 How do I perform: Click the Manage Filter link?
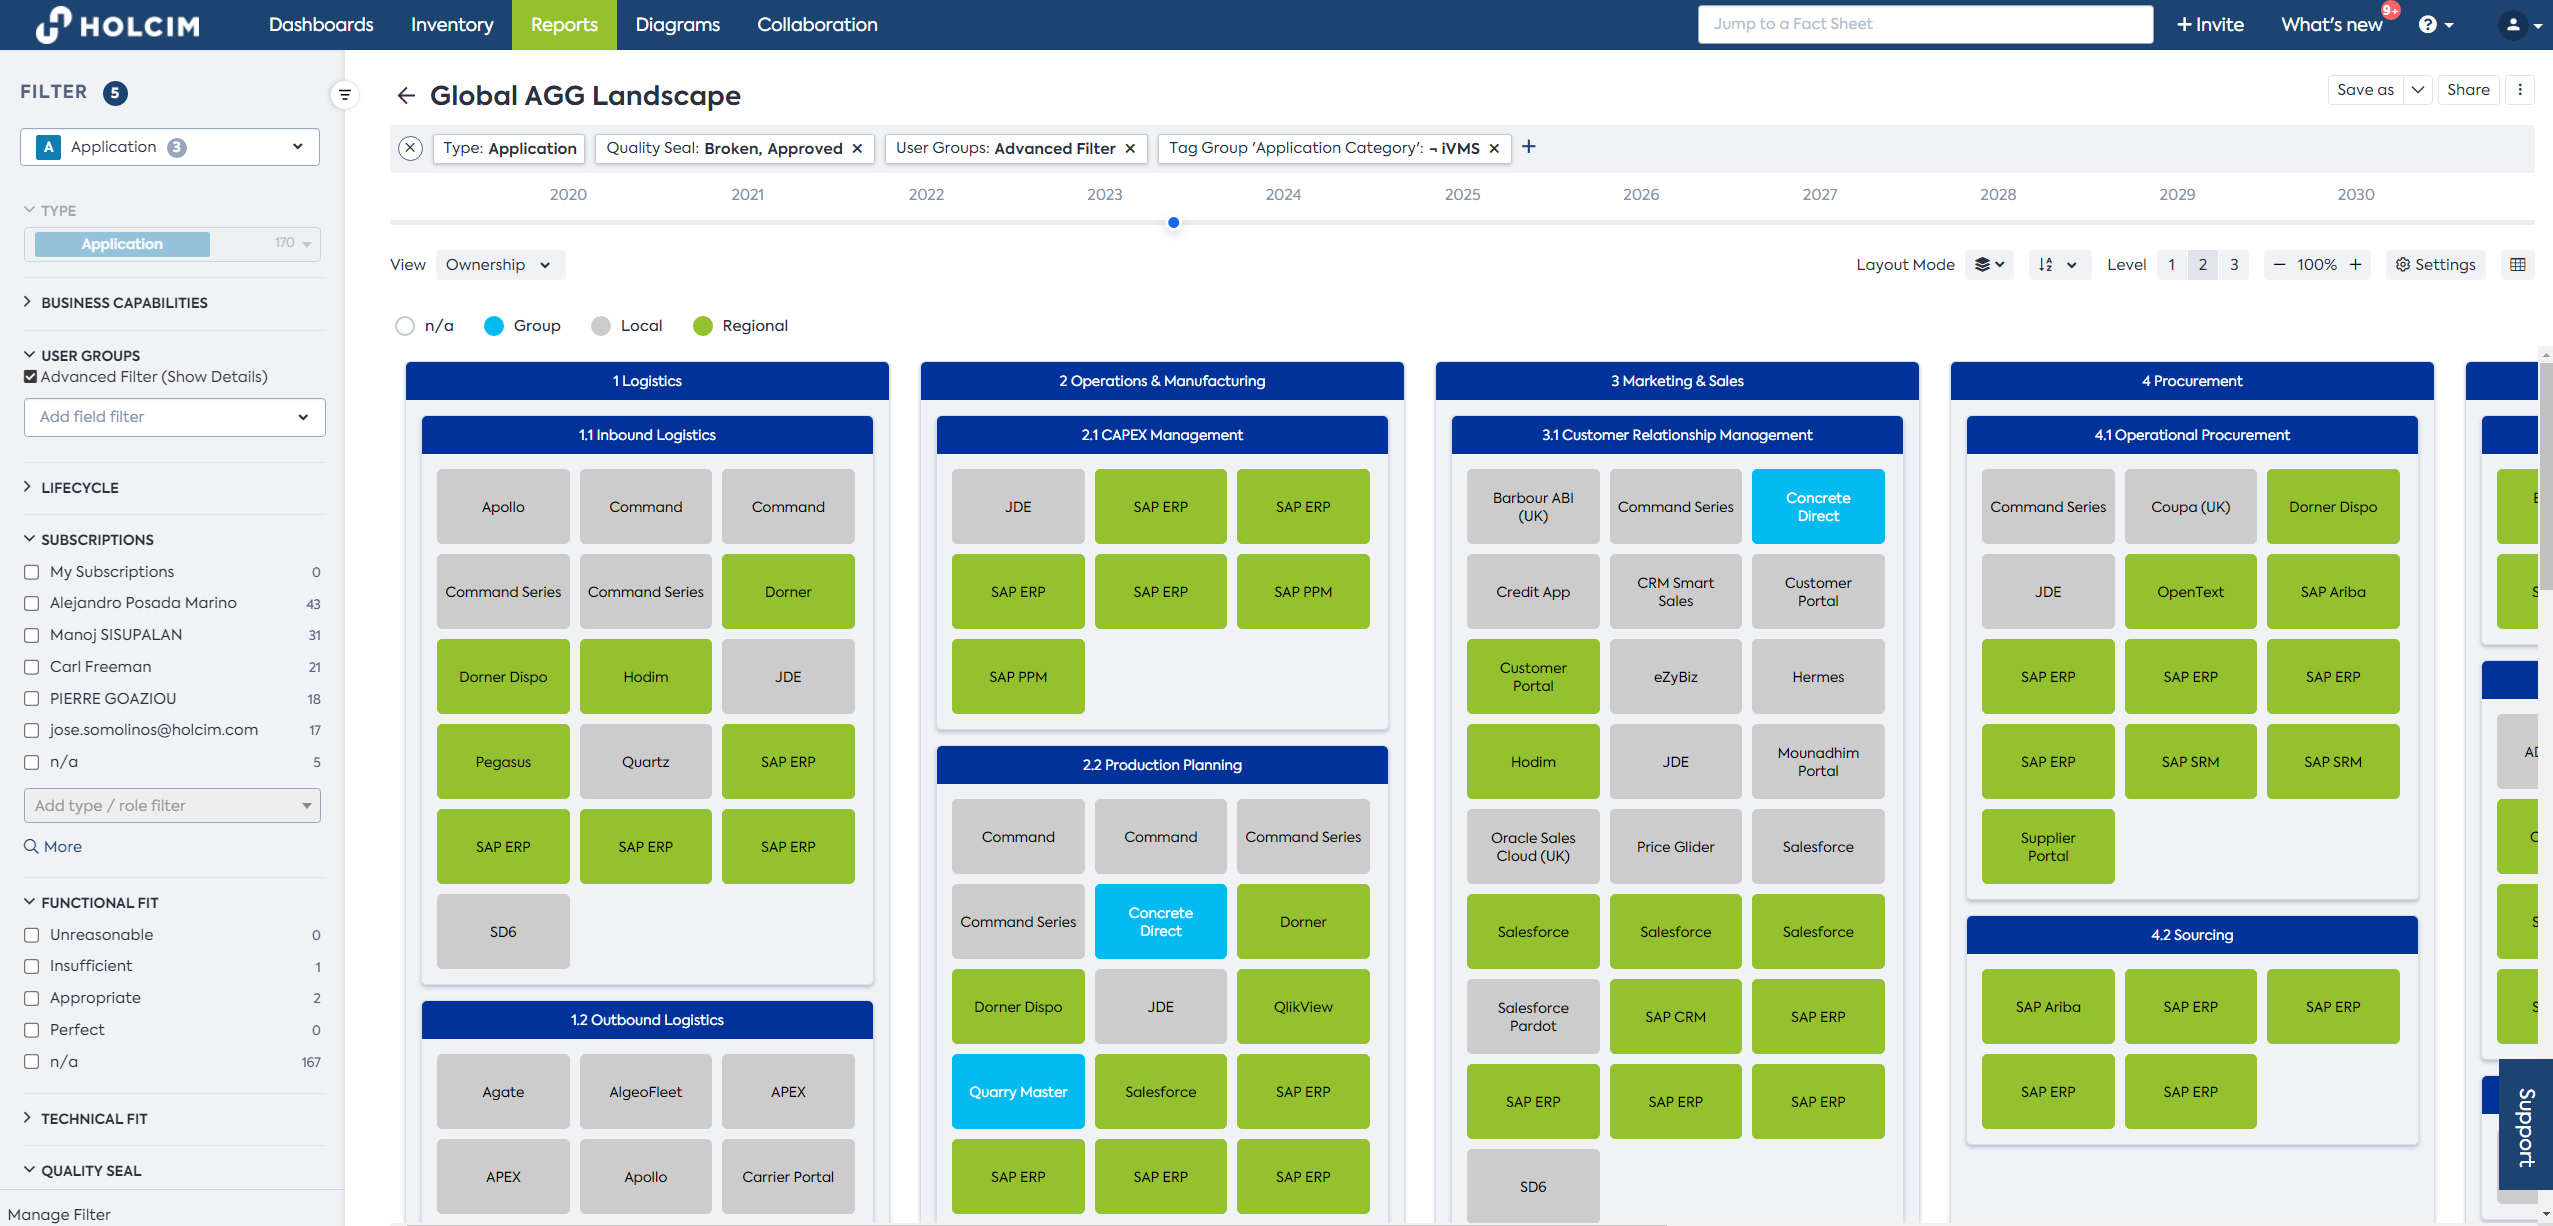coord(59,1215)
